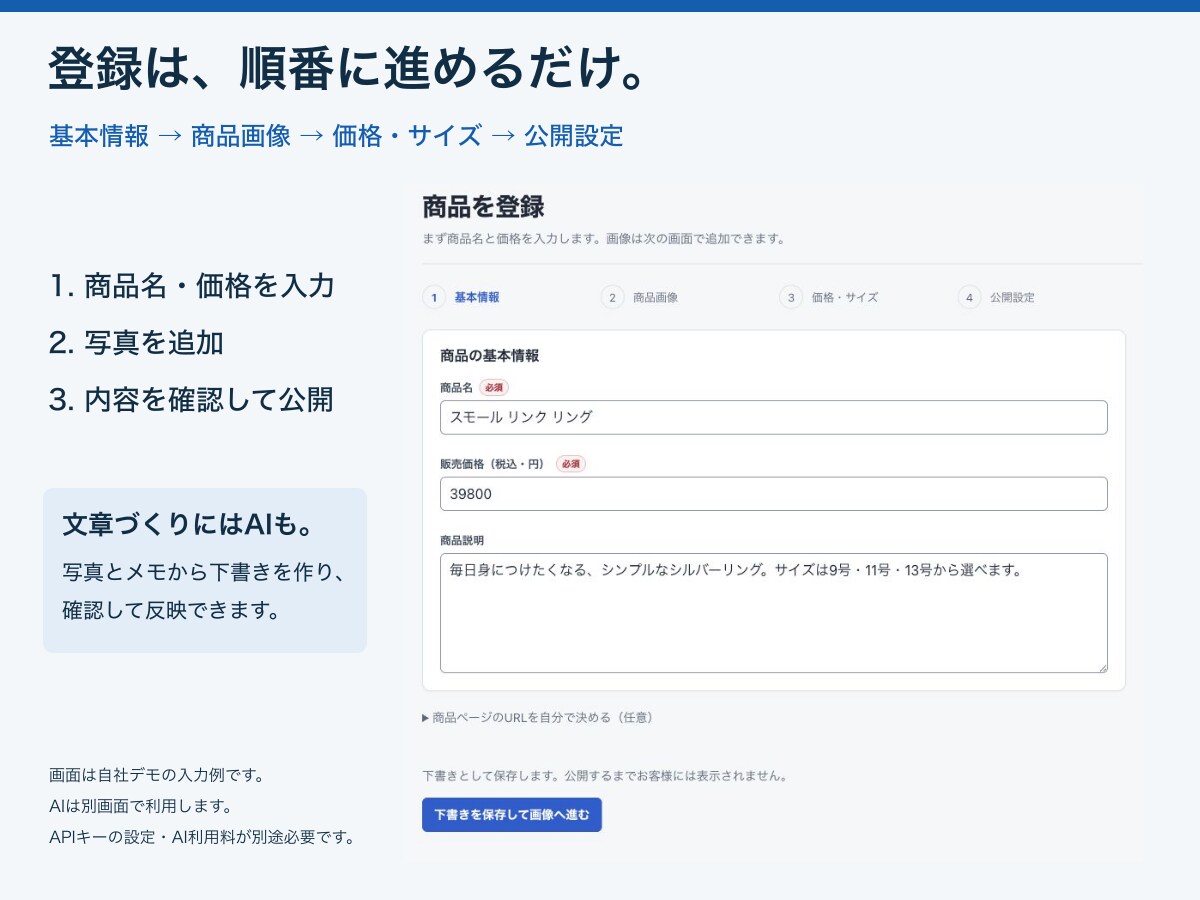Screen dimensions: 1200x900
Task: Click note 画面は自社デモの入力例です。
Action: click(156, 775)
